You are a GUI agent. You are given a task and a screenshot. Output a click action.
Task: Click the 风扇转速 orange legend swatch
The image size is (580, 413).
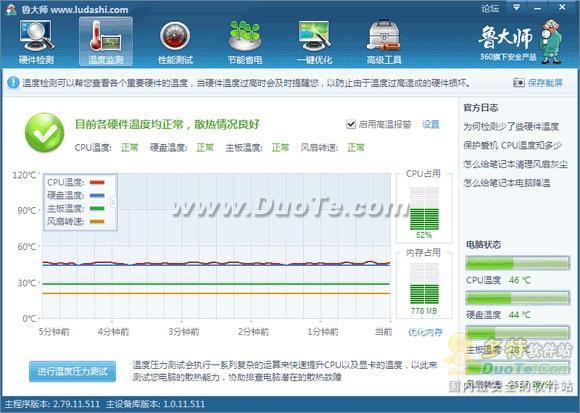97,221
